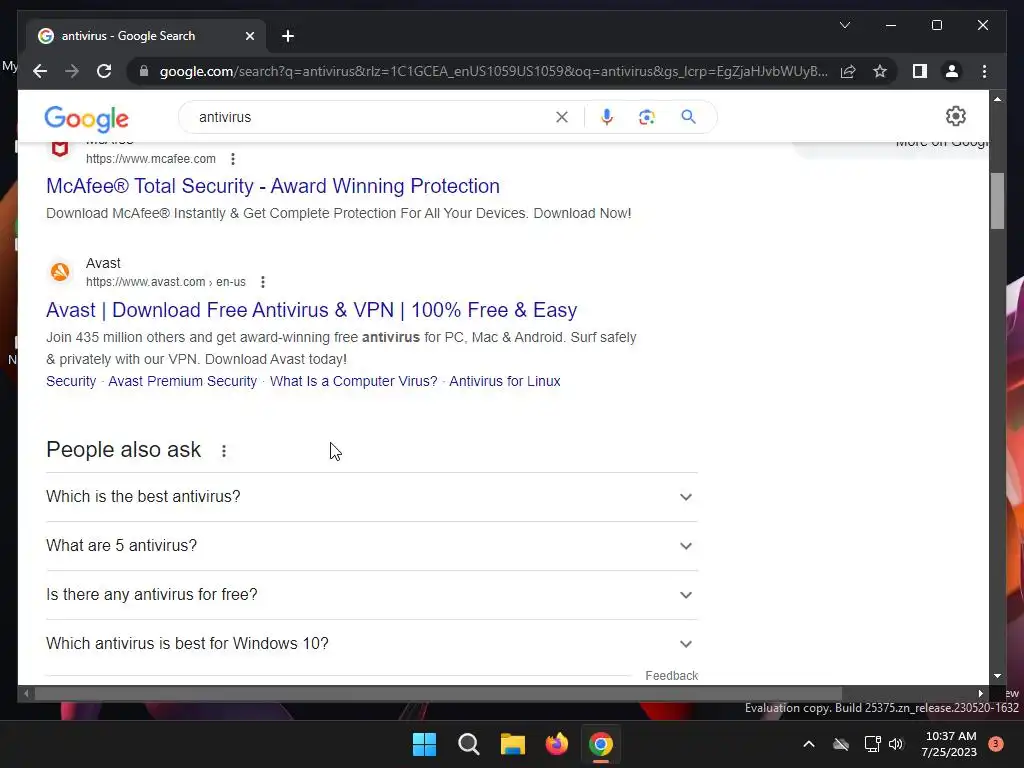Click the https://www.avast.com URL text
1024x768 pixels.
166,282
